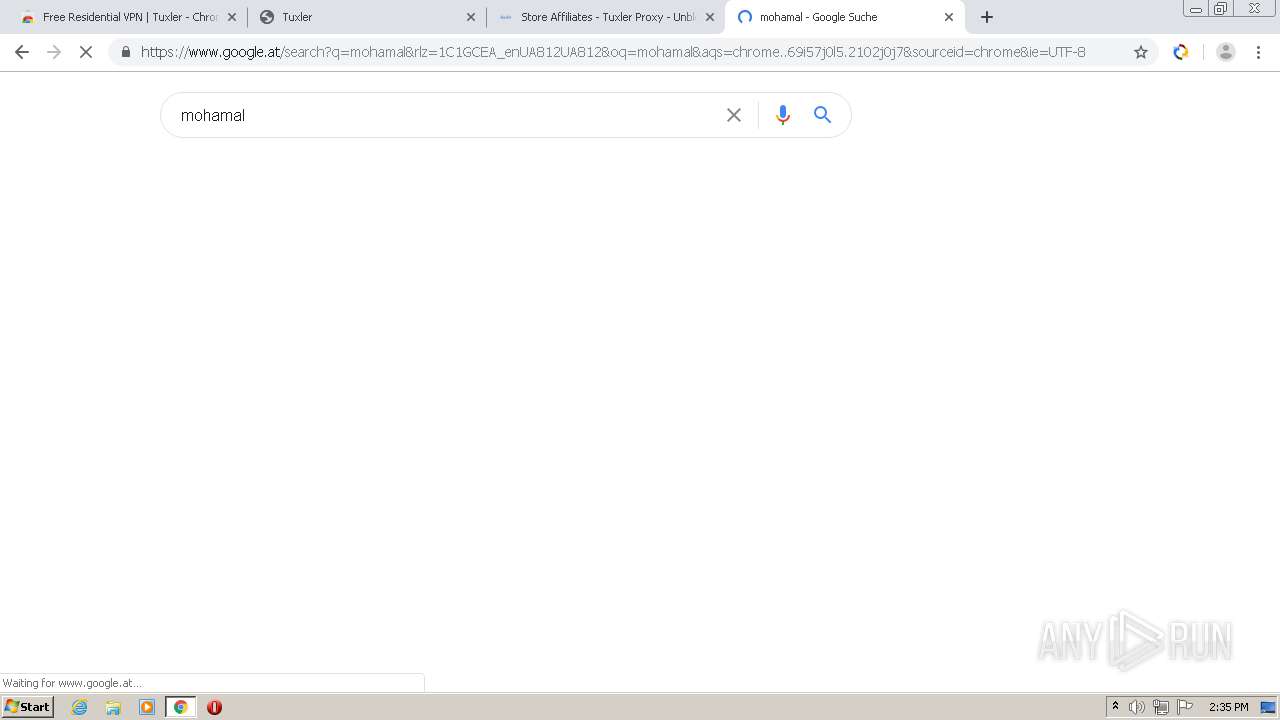
Task: Open Chrome's three-dot menu
Action: (1258, 52)
